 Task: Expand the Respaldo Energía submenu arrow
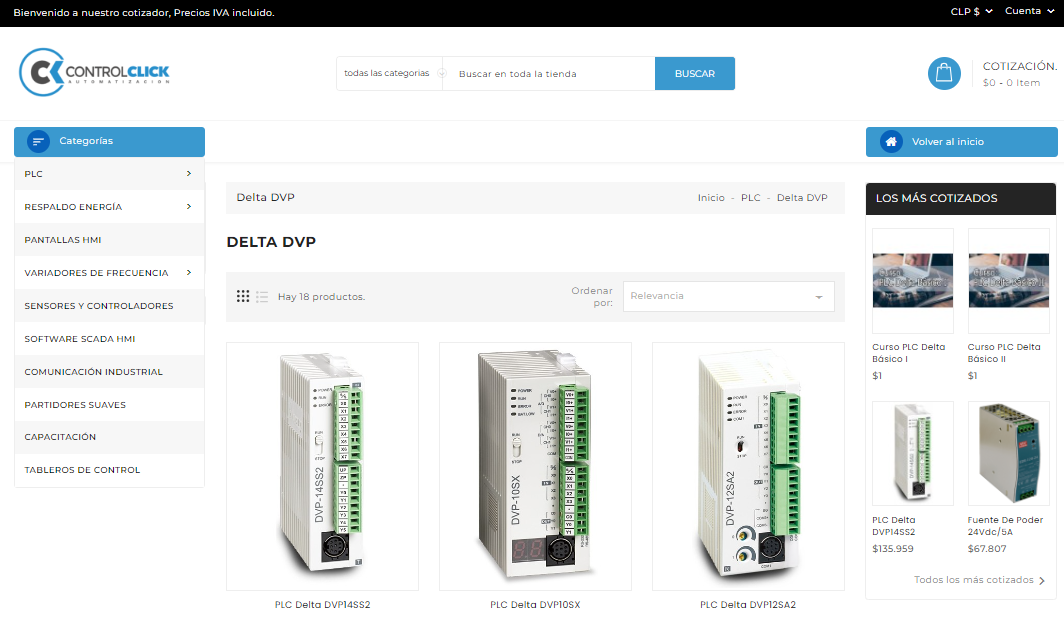189,207
